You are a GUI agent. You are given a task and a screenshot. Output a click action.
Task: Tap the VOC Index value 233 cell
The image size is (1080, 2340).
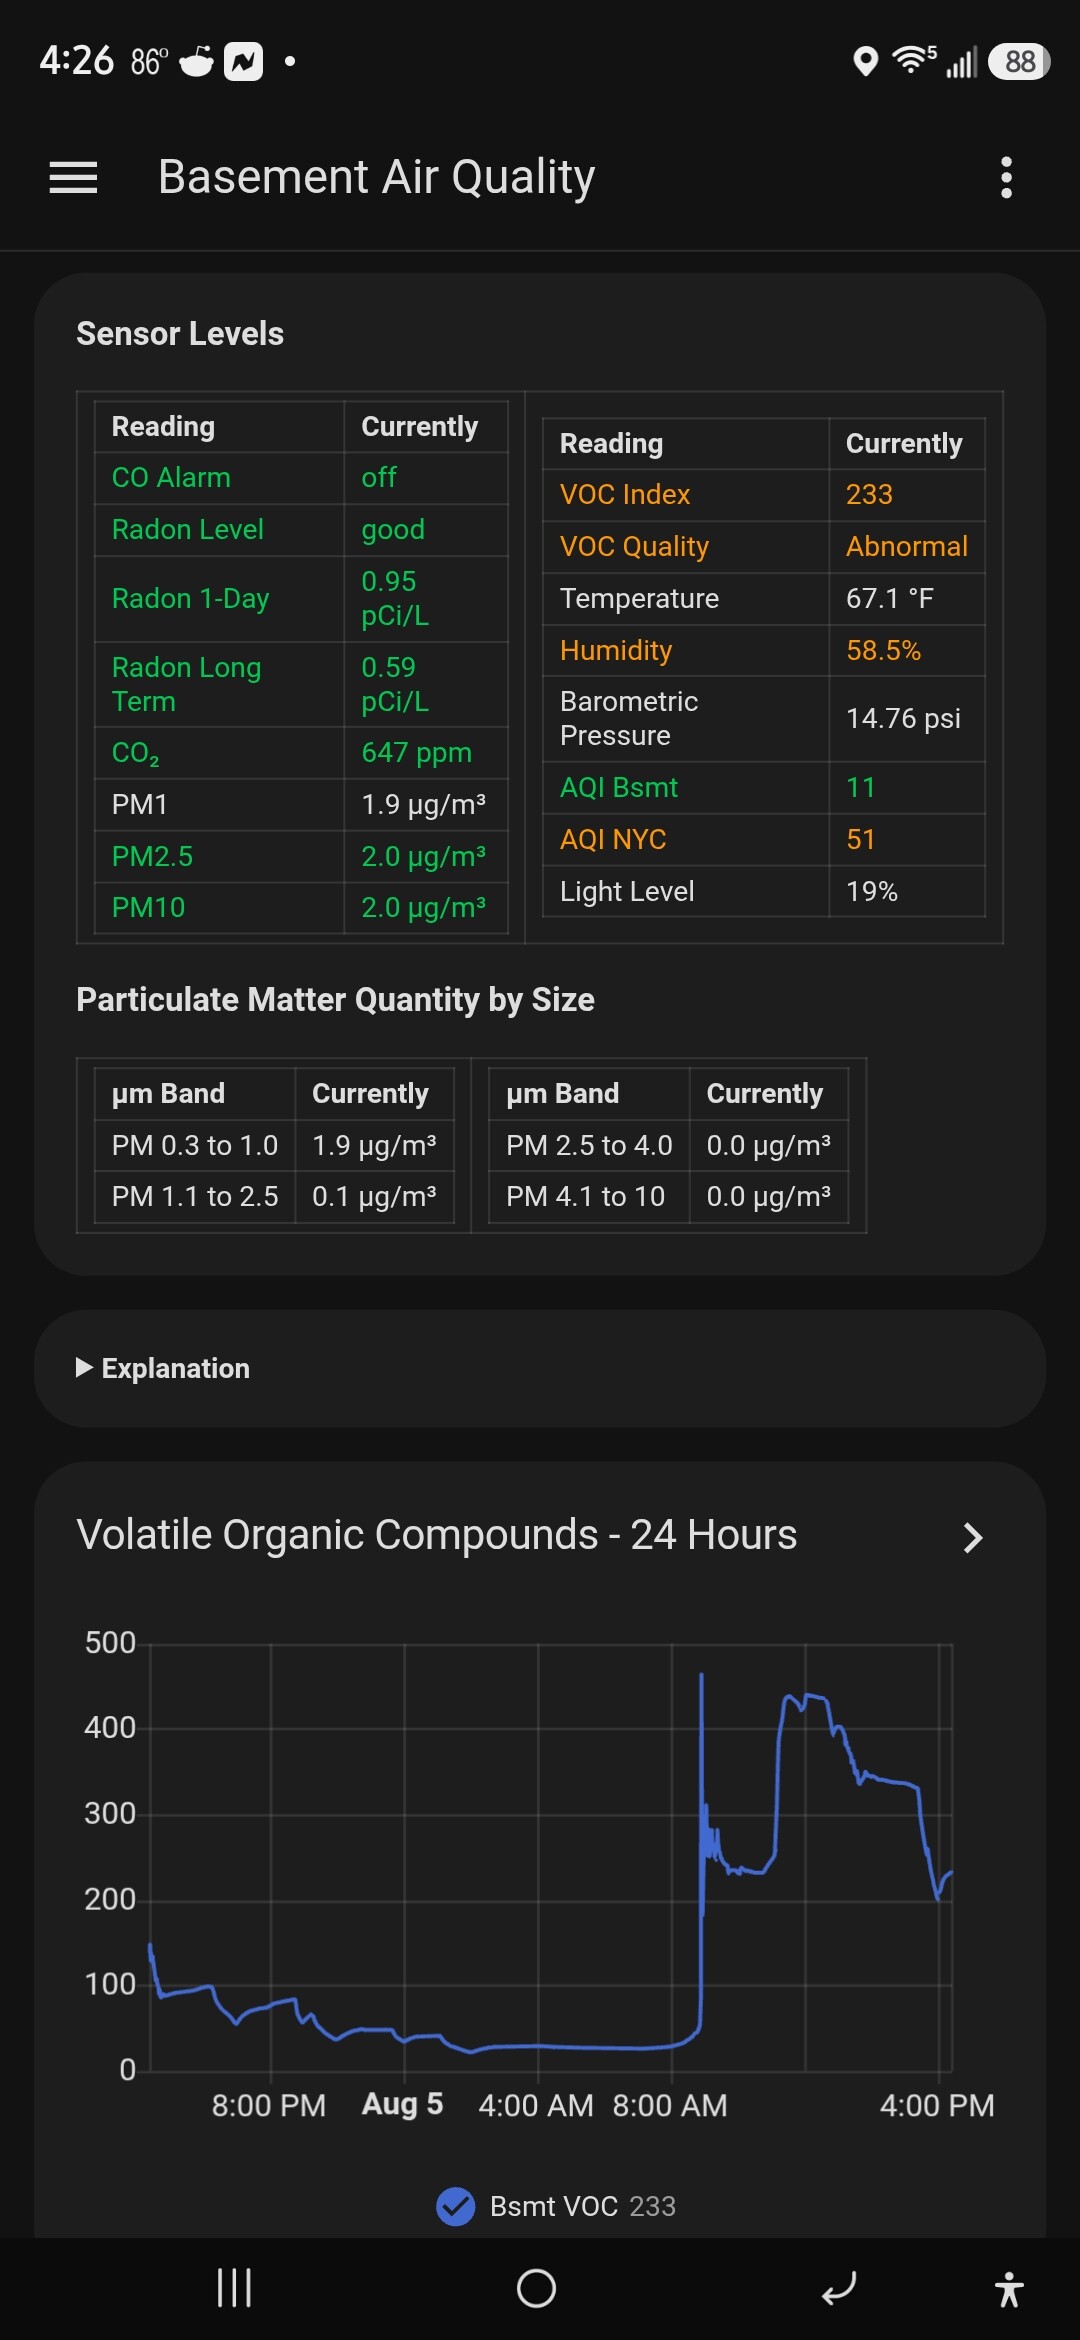coord(907,495)
